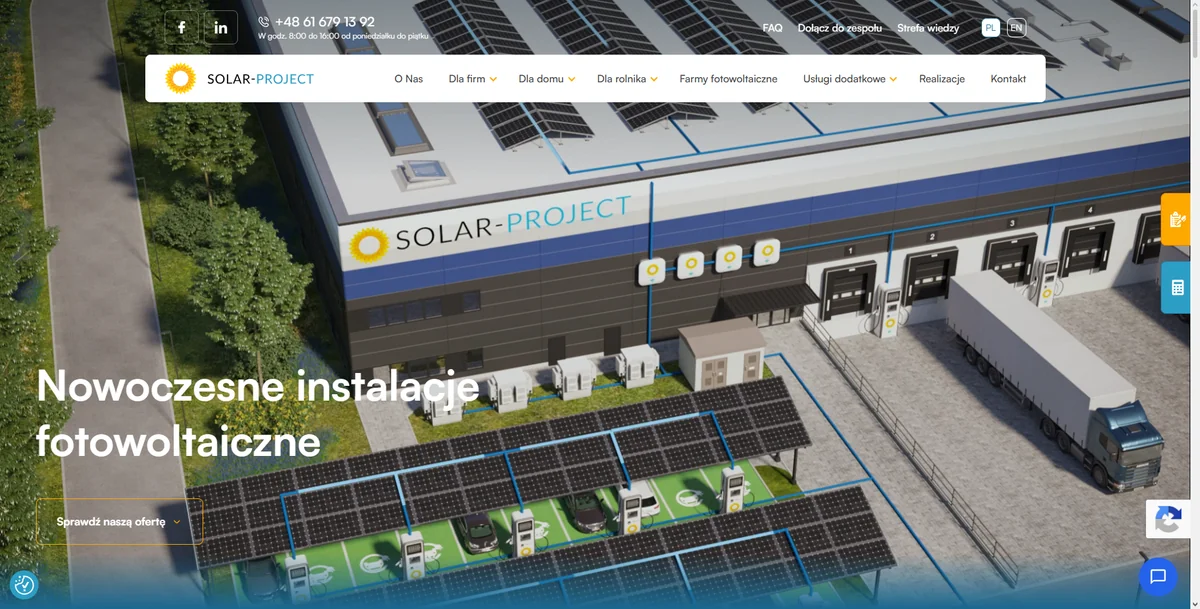Expand the Dla firm arrow
The width and height of the screenshot is (1200, 609).
493,79
